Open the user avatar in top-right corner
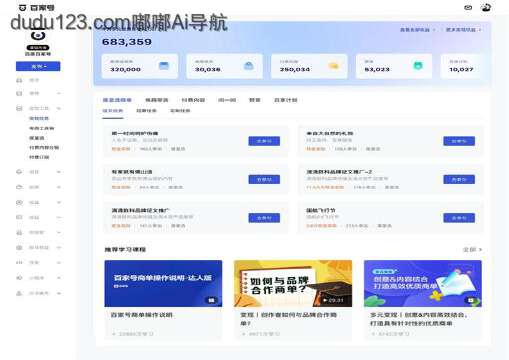This screenshot has height=360, width=509. pyautogui.click(x=486, y=7)
